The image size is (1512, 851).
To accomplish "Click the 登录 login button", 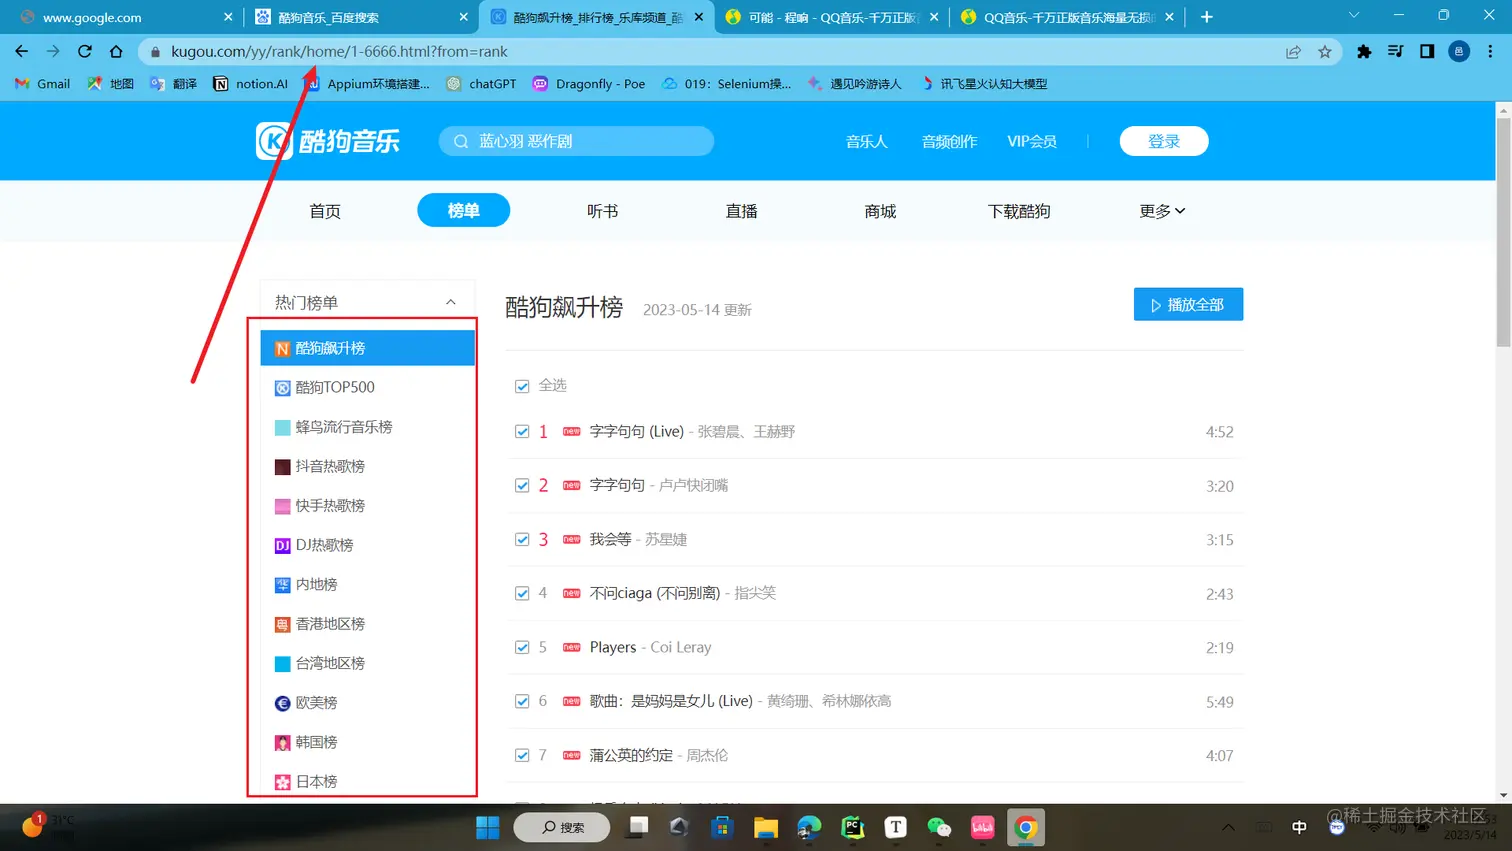I will (1164, 141).
